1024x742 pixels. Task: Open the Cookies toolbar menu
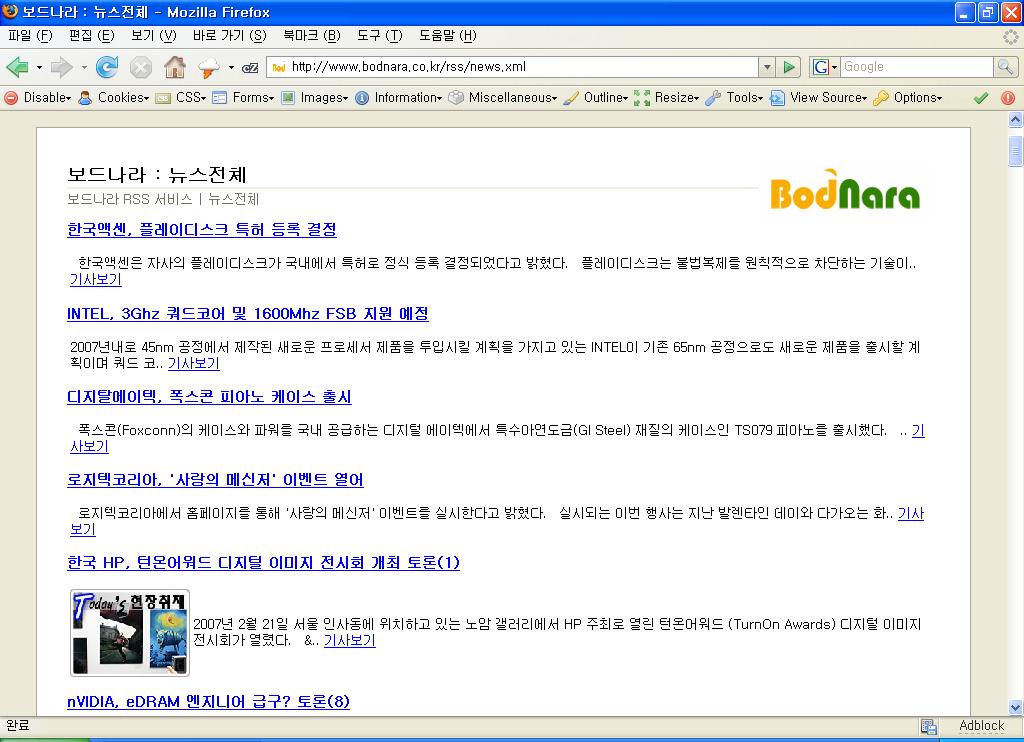point(114,98)
